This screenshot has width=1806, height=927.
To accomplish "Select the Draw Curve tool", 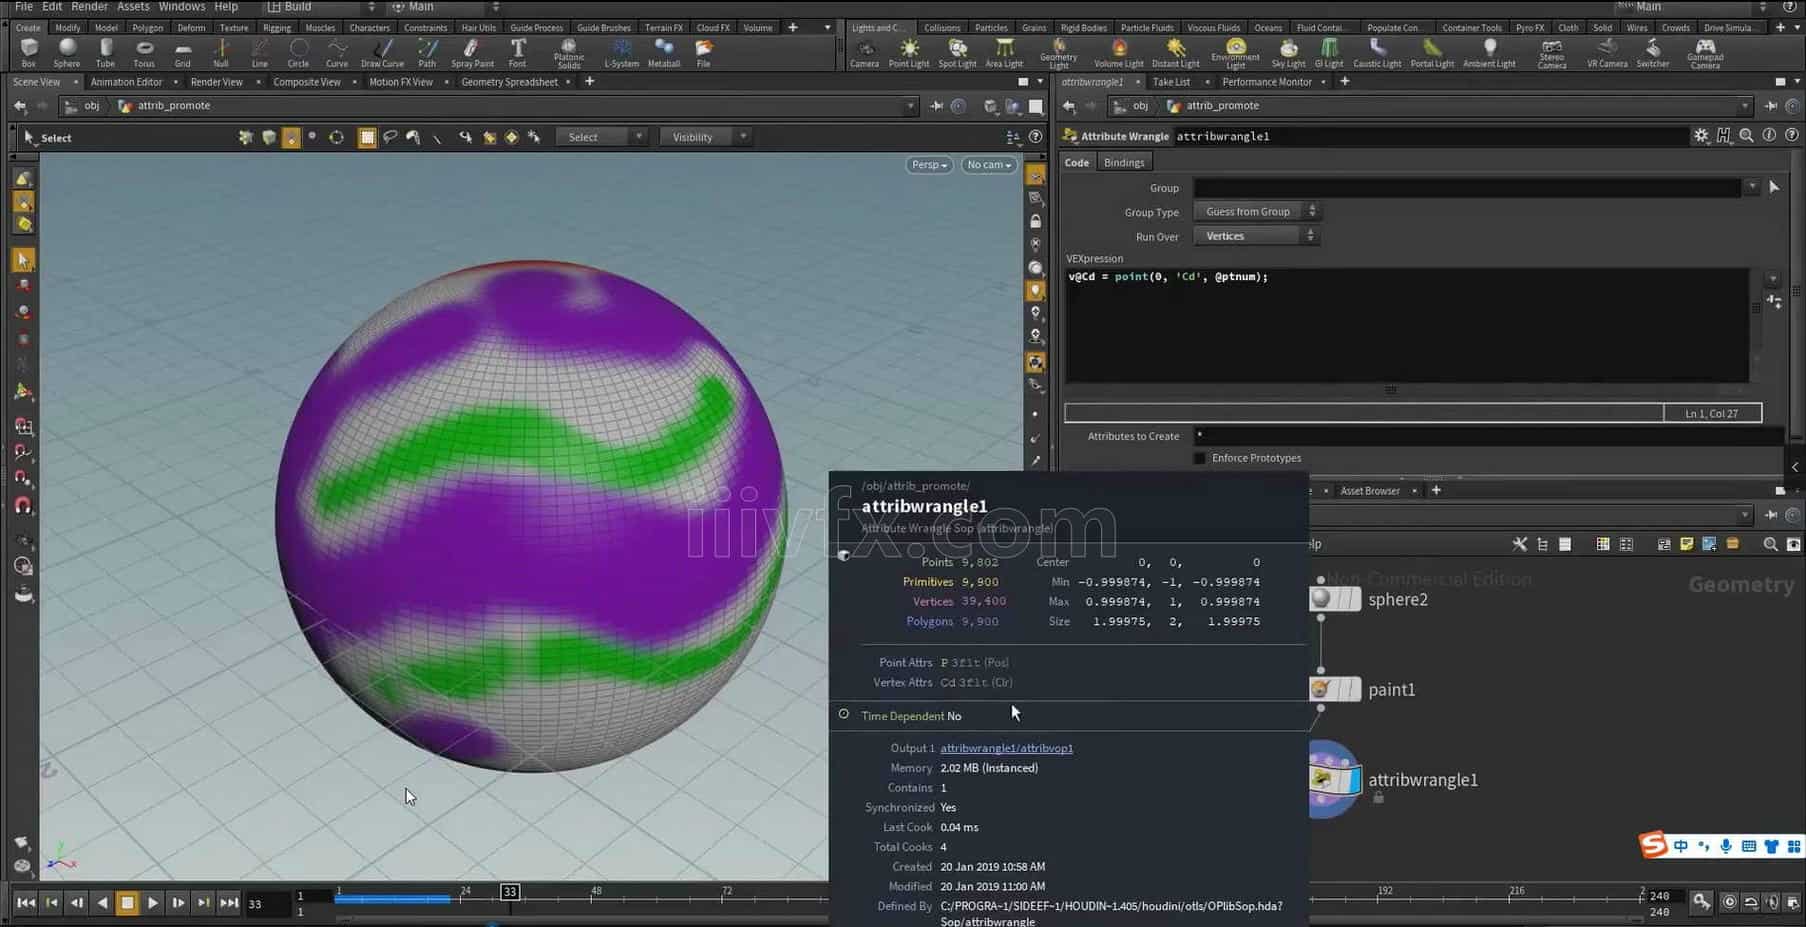I will (382, 53).
